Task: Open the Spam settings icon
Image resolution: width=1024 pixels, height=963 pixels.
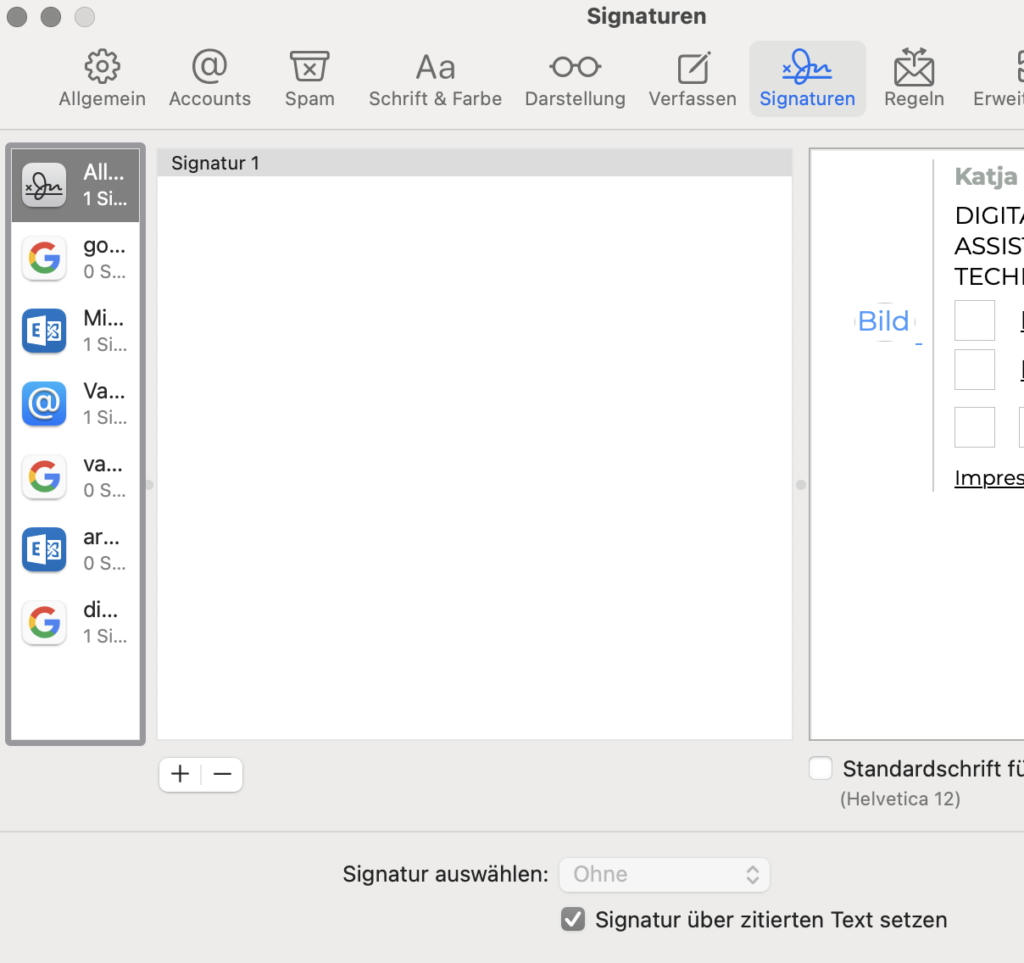Action: click(310, 68)
